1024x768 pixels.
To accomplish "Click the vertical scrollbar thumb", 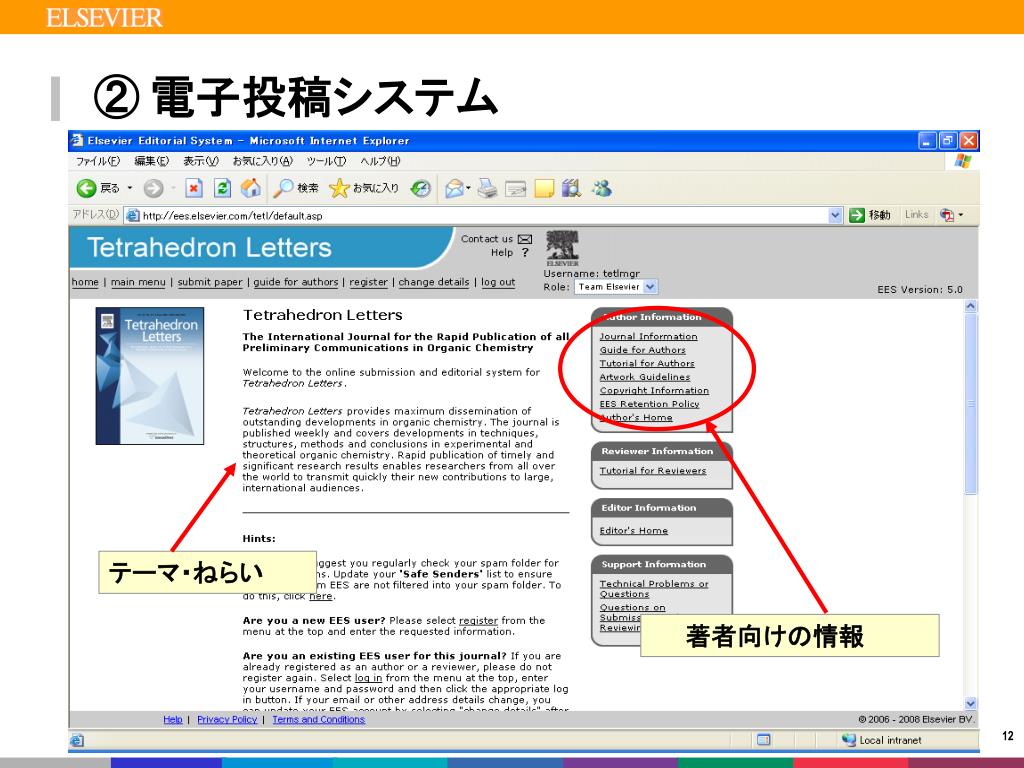I will (x=970, y=404).
